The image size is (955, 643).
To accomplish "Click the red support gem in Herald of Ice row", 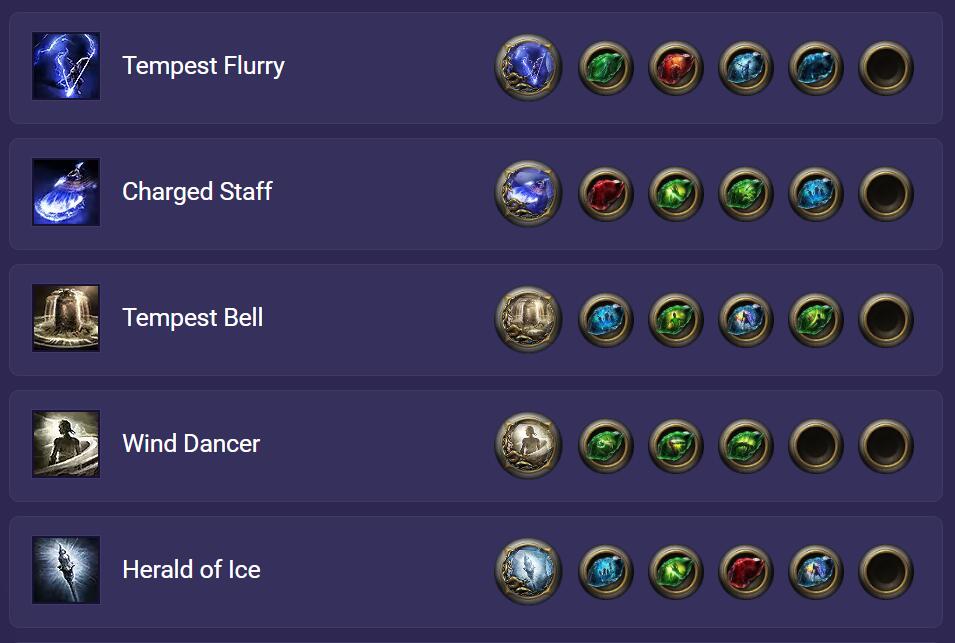I will pos(745,572).
